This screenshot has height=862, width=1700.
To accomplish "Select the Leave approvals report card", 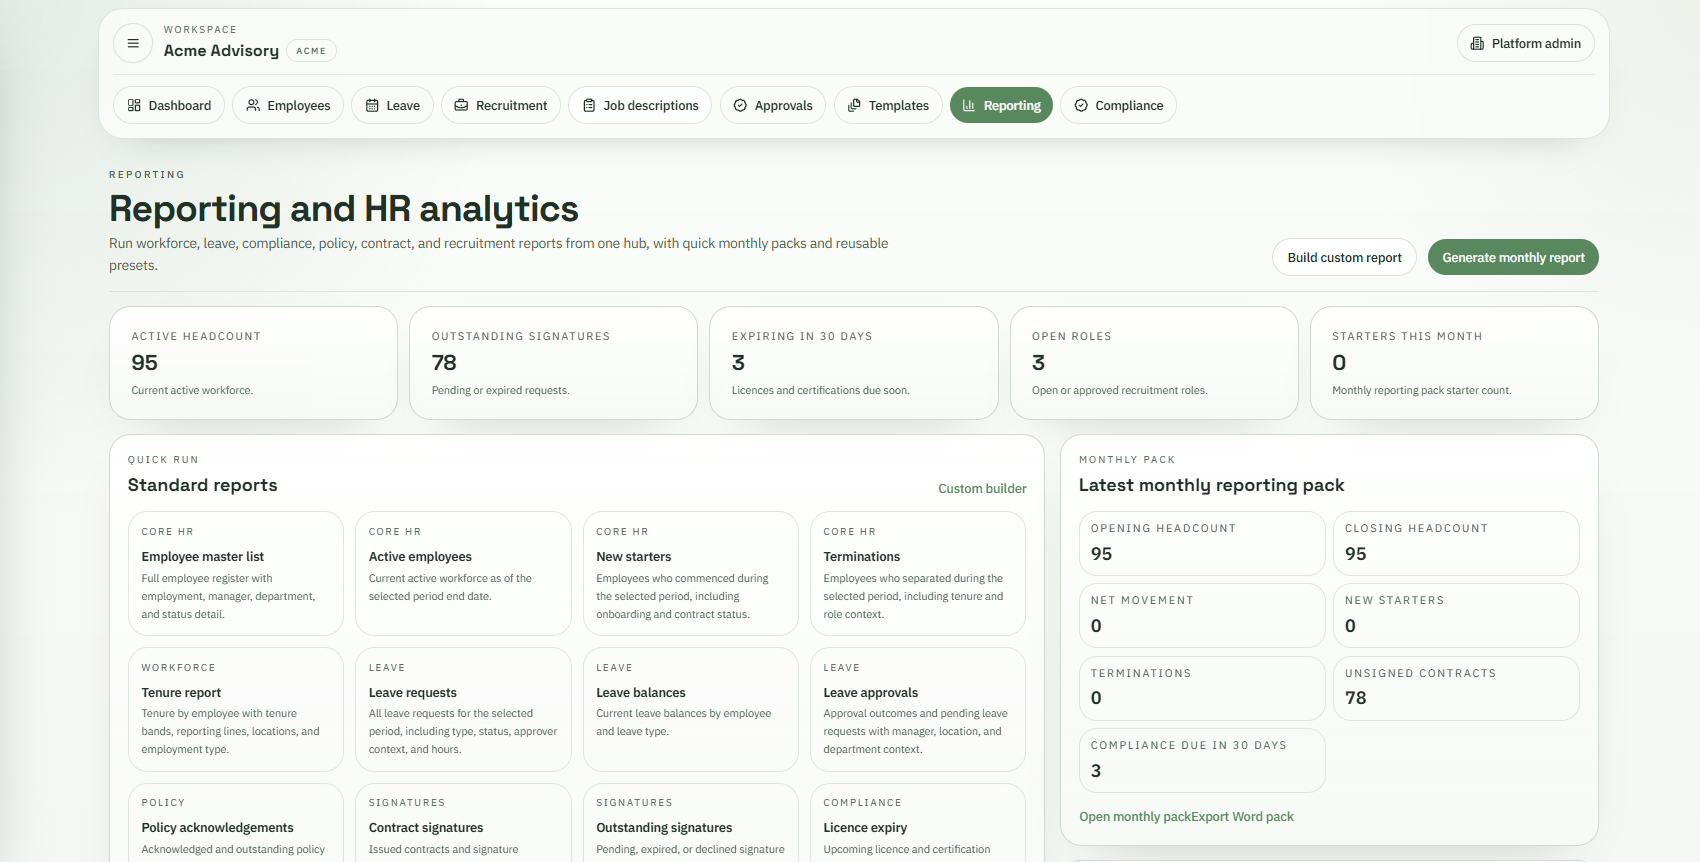I will 918,709.
